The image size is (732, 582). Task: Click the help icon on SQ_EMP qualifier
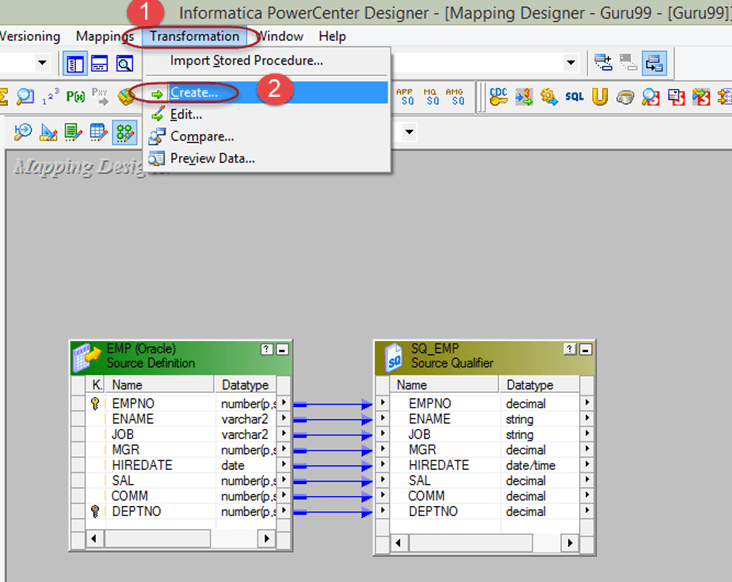570,349
